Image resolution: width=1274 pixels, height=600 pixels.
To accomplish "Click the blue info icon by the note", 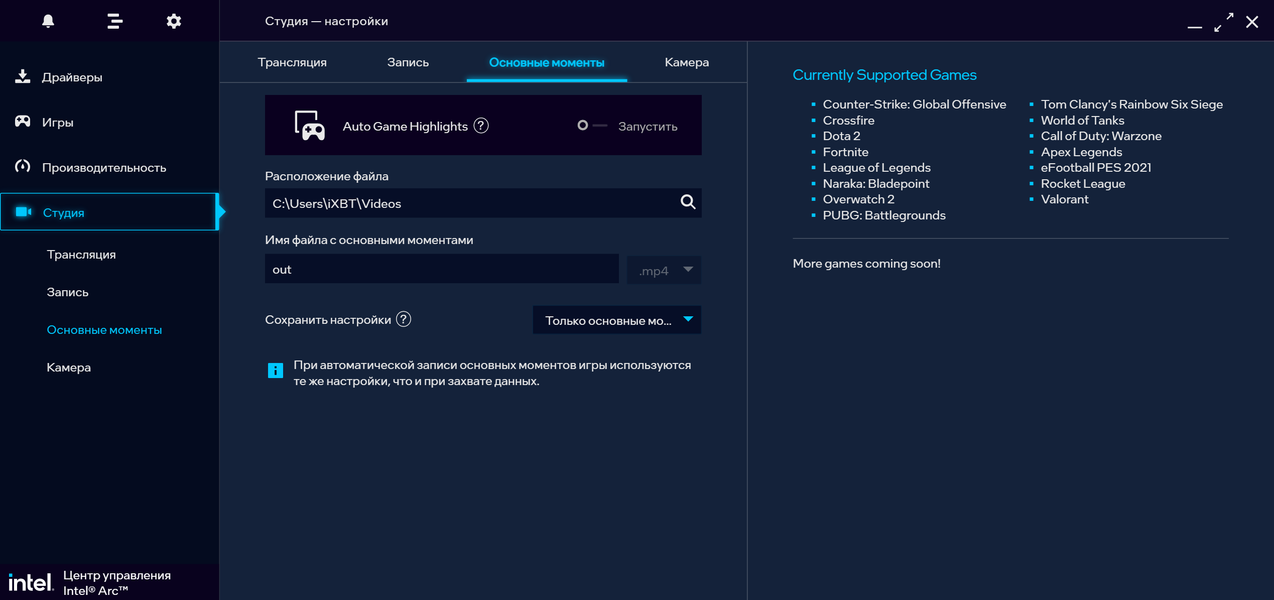I will [x=275, y=370].
